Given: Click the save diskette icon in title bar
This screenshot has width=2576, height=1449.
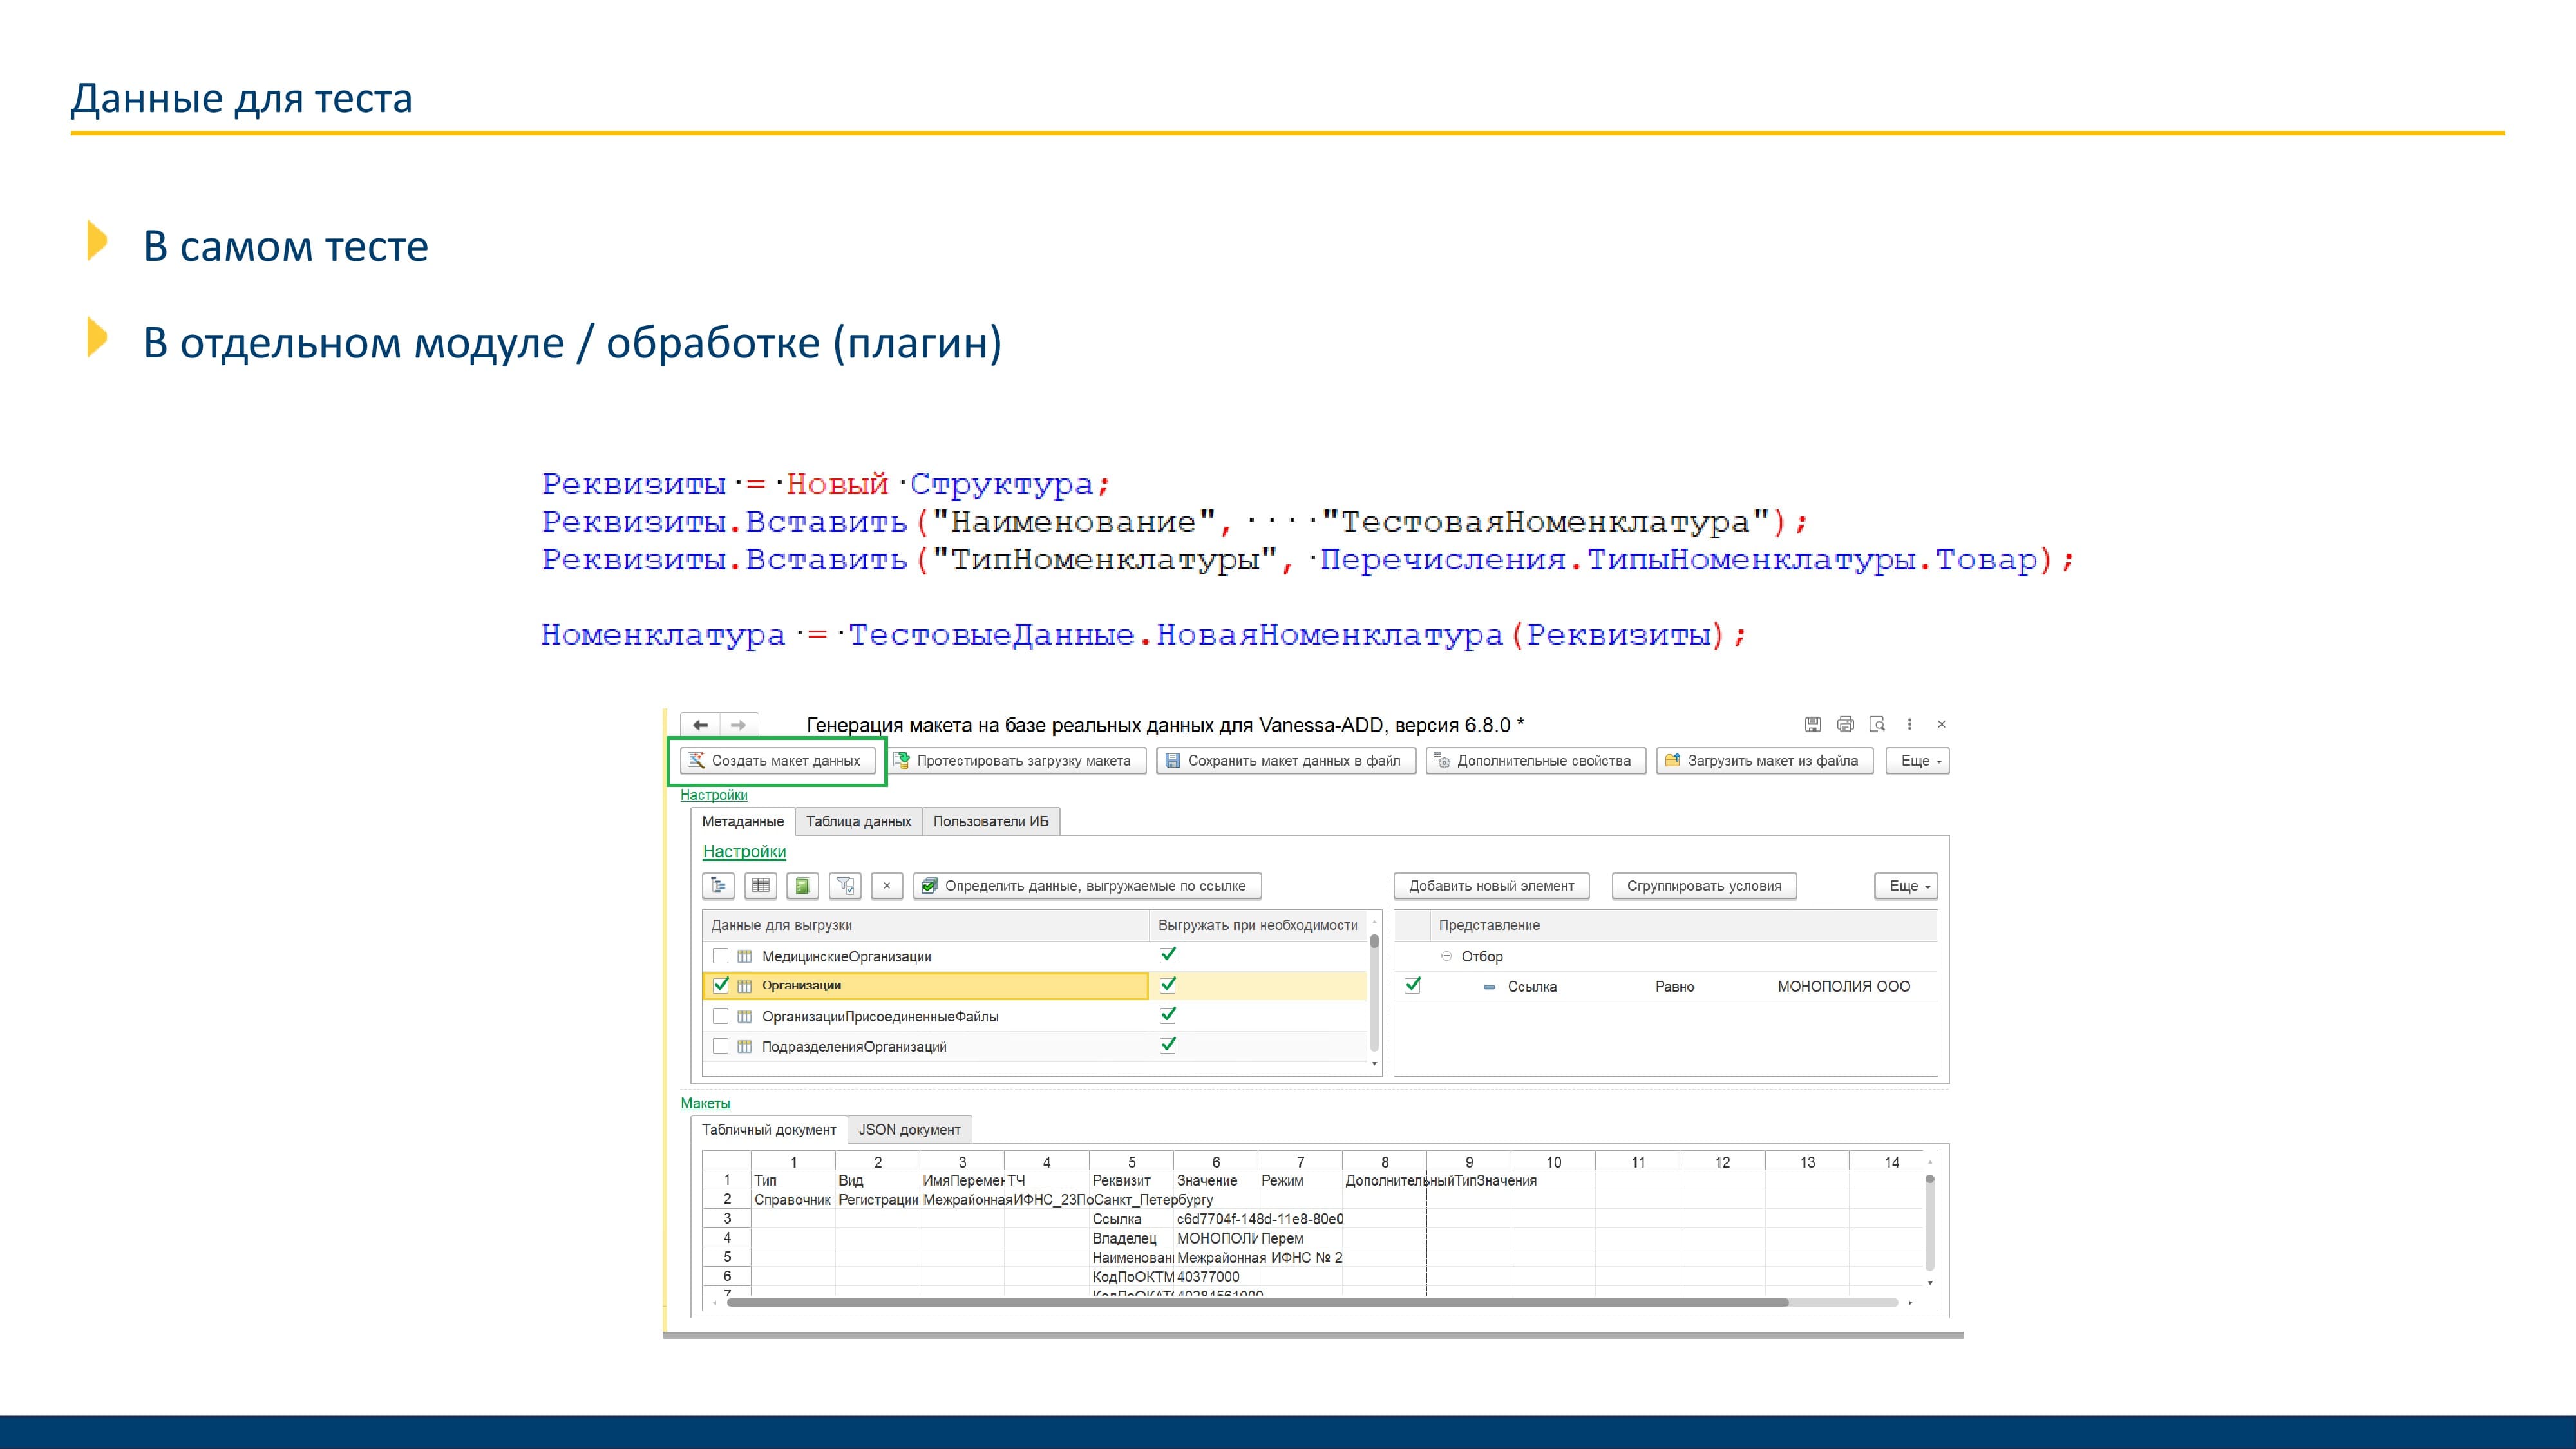Looking at the screenshot, I should (1813, 724).
